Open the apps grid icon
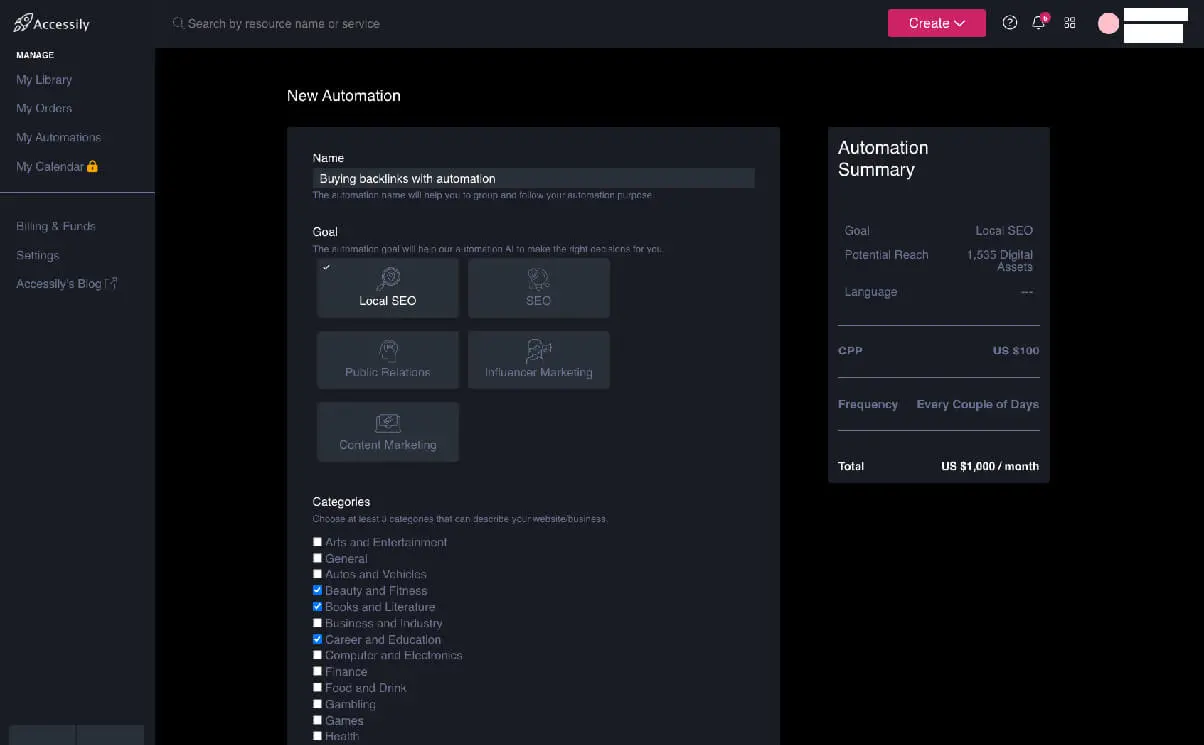The image size is (1204, 745). tap(1070, 23)
